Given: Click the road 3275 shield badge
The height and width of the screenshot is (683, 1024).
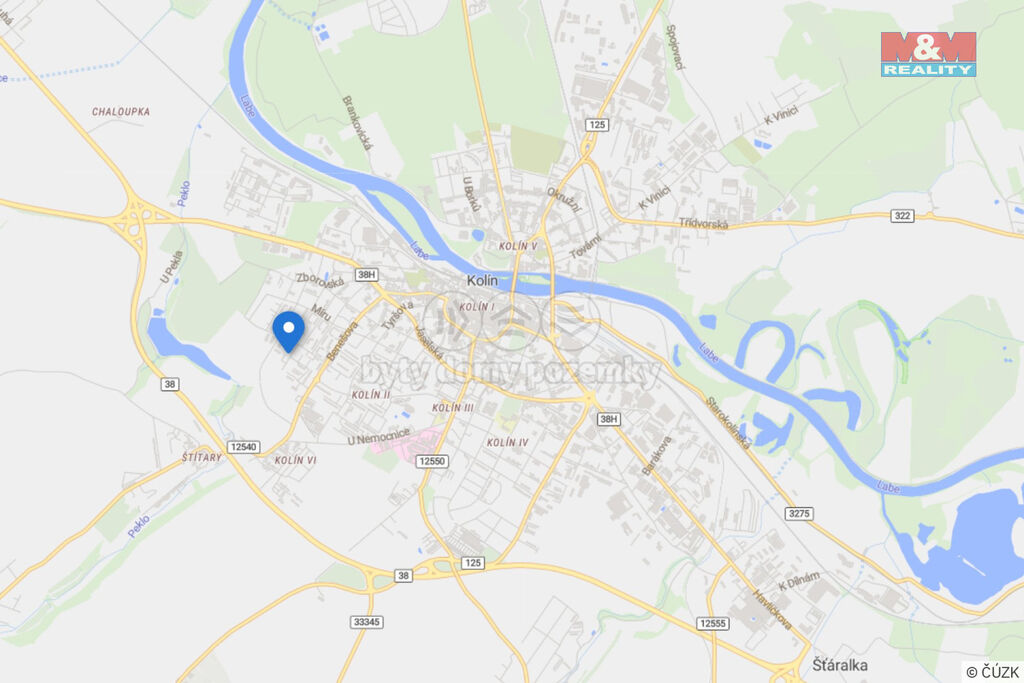Looking at the screenshot, I should 799,513.
